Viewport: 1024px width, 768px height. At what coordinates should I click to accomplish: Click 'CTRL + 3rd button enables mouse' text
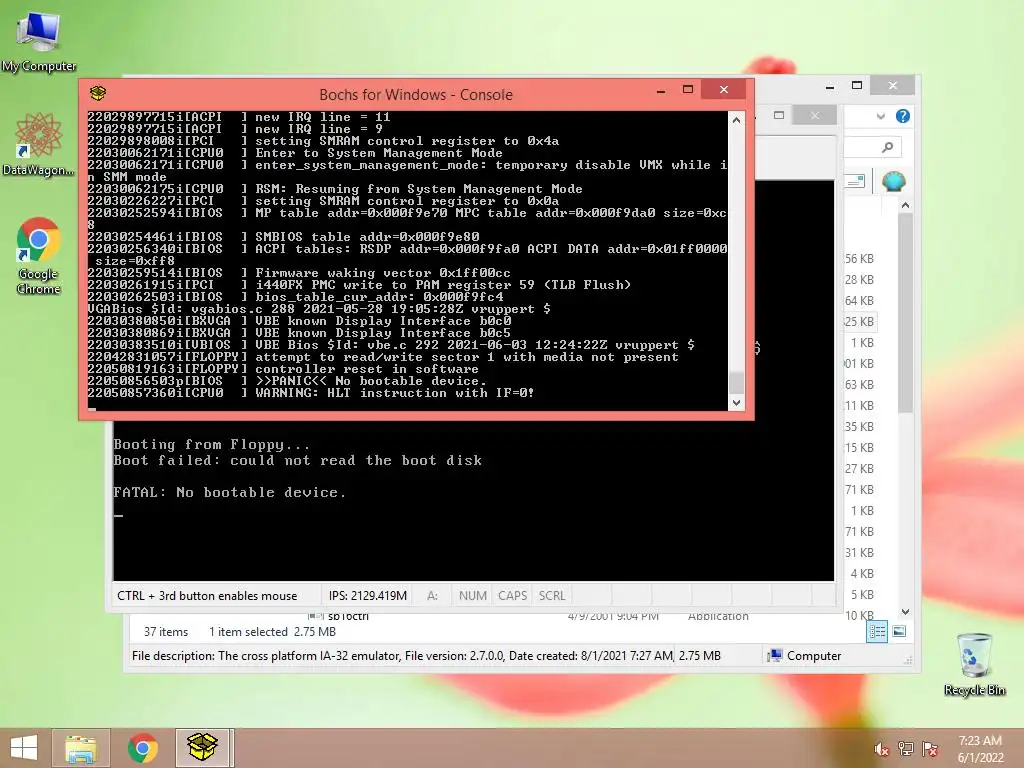207,596
